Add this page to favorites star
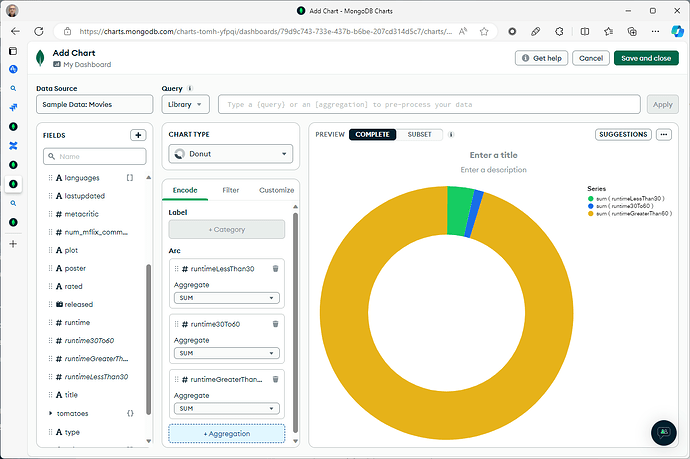This screenshot has width=690, height=459. [x=484, y=31]
